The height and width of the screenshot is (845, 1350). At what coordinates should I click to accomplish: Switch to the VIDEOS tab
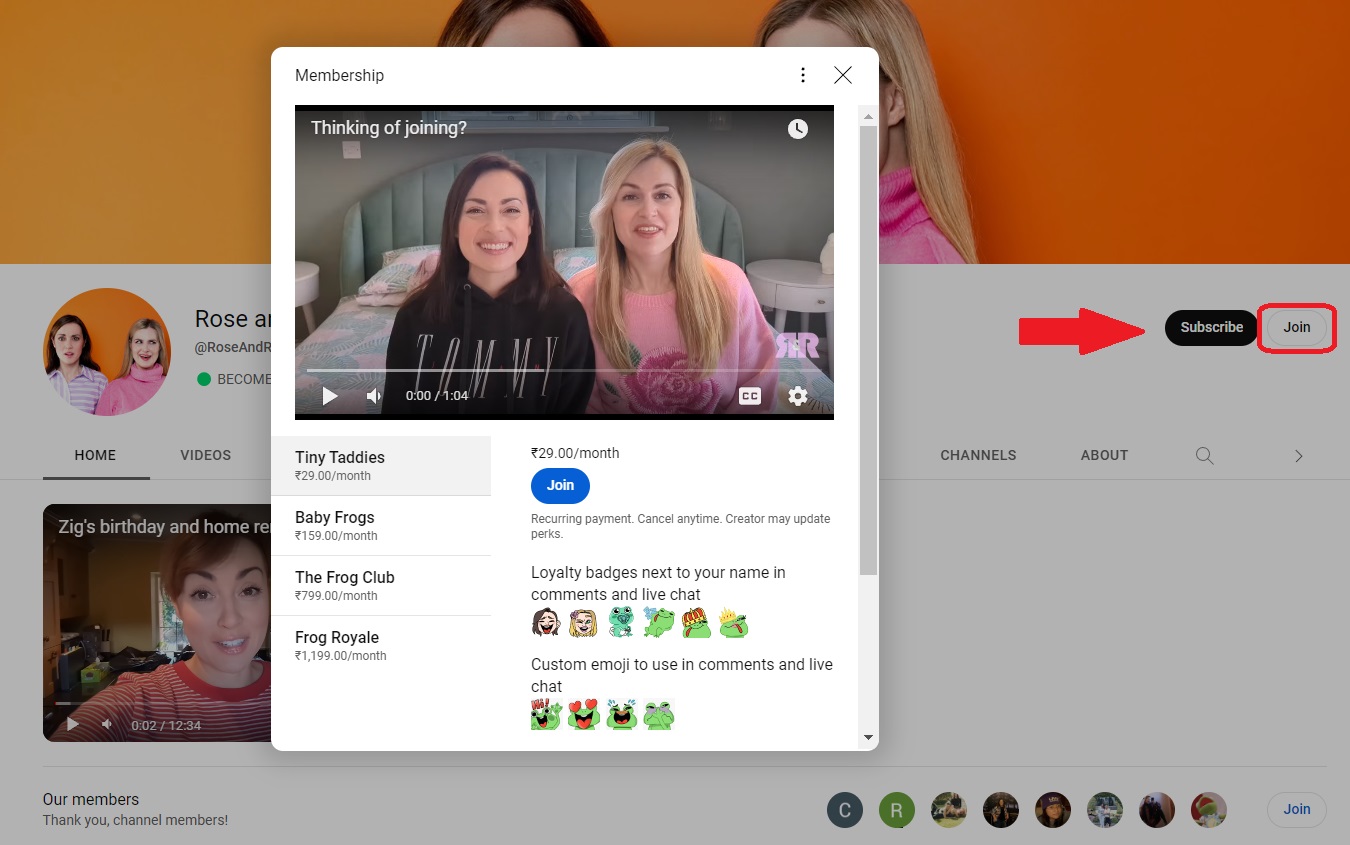[205, 455]
